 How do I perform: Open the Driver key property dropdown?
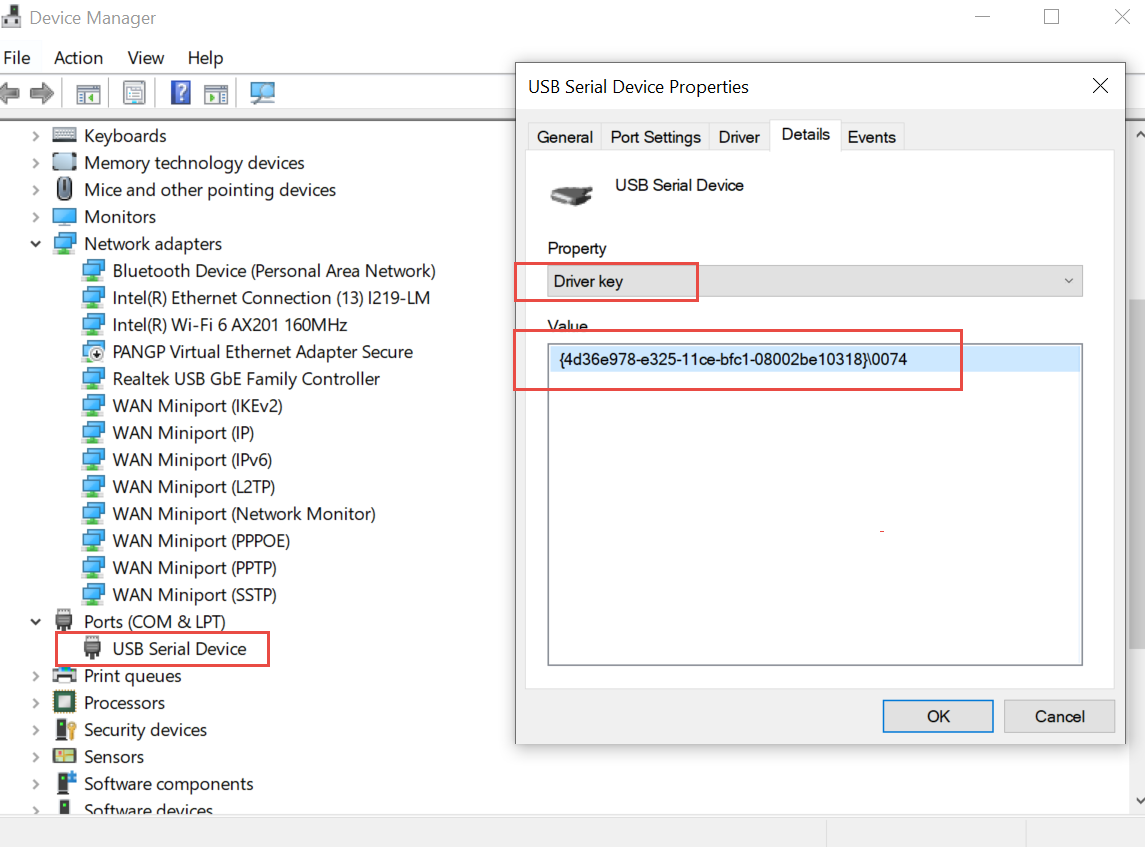pos(1068,281)
